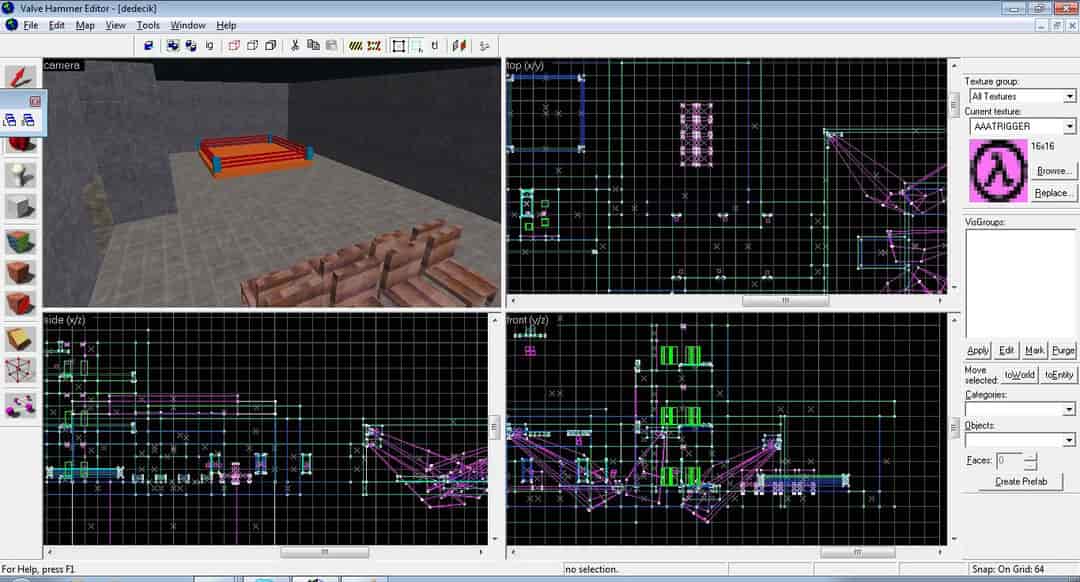Click the Hide Unselected Objects icon
The image size is (1080, 582).
(253, 45)
